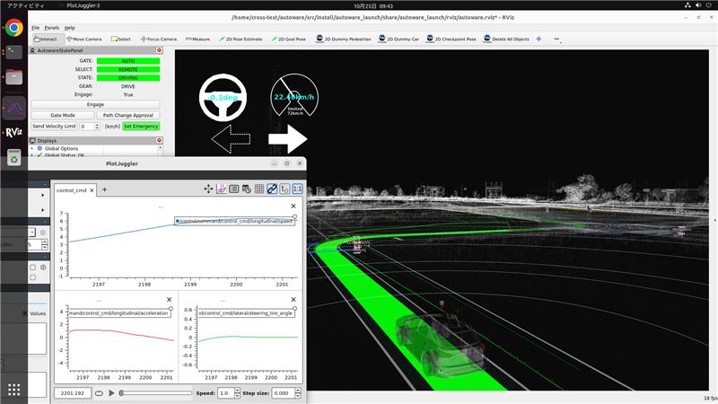
Task: Open the File menu in RViz
Action: (35, 28)
